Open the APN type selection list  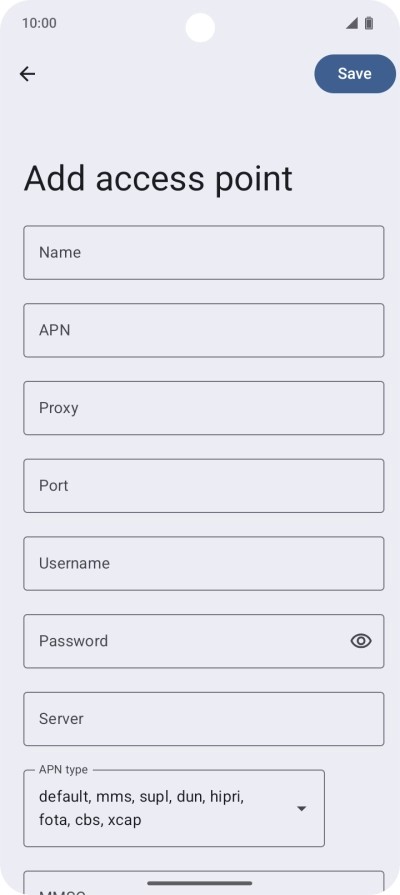[174, 808]
